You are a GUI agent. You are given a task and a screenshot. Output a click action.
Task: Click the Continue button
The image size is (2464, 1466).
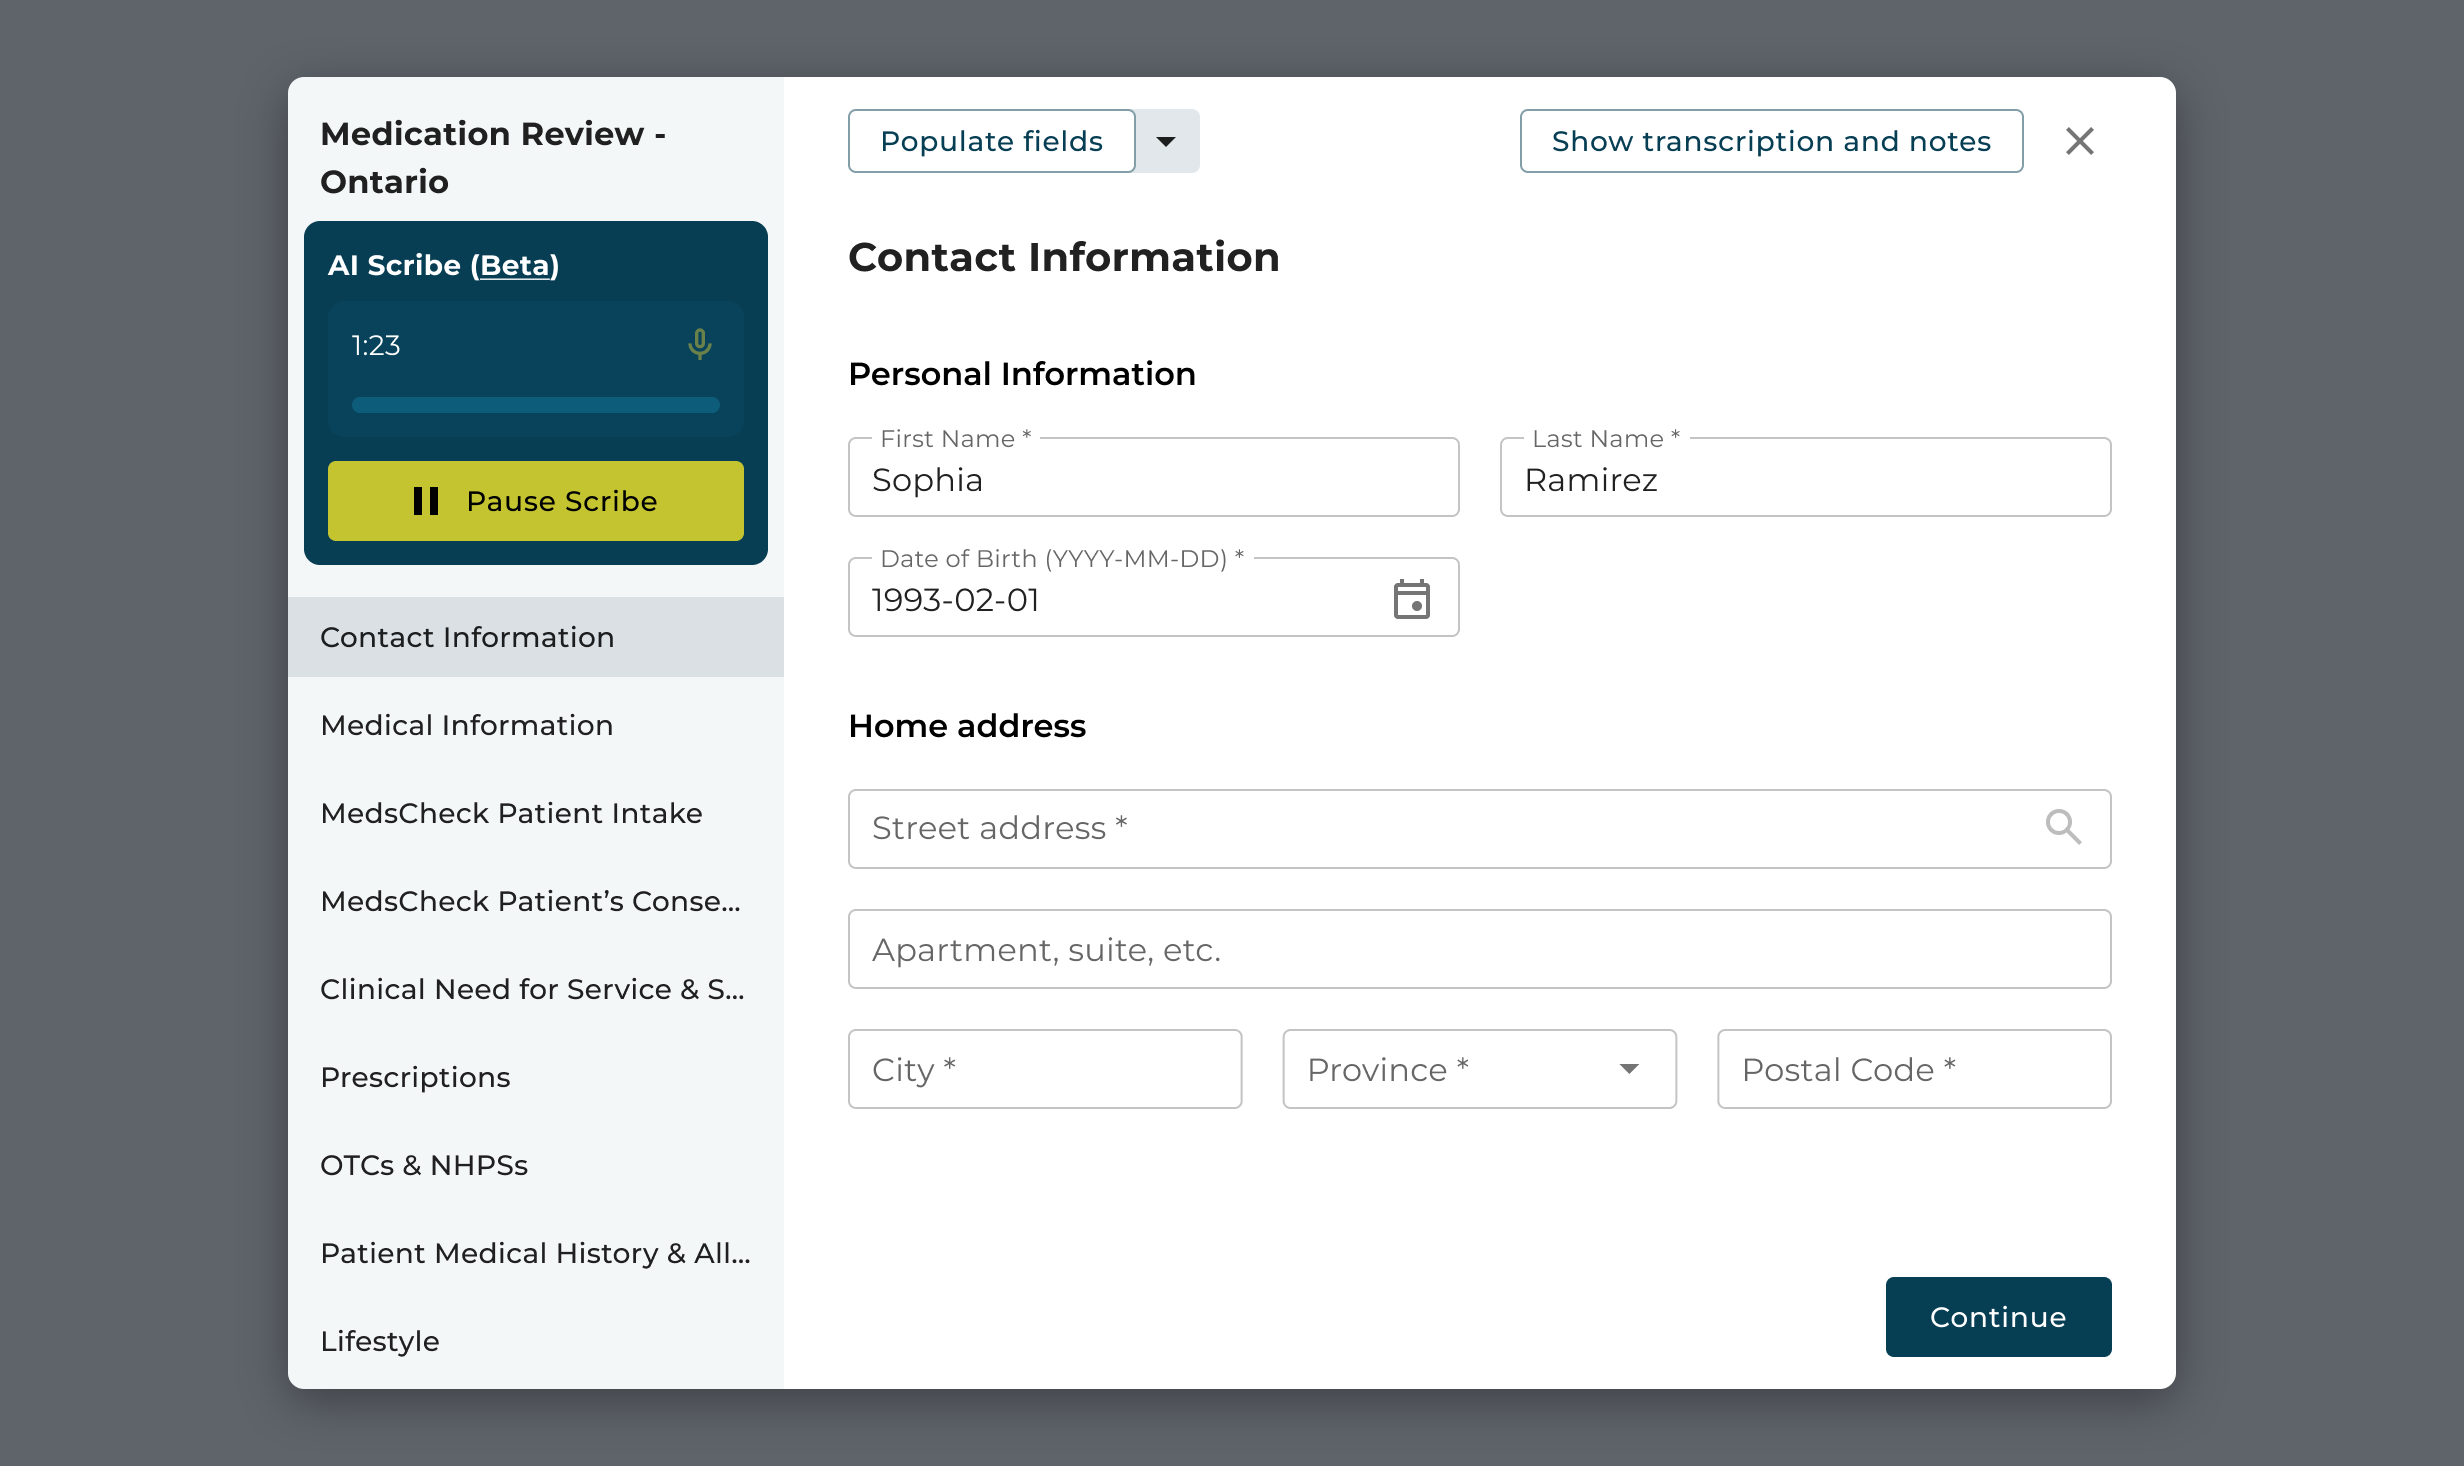tap(1998, 1317)
